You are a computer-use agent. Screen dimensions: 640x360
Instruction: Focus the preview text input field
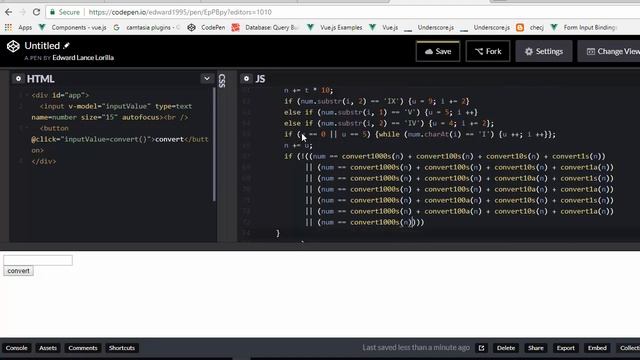coord(38,260)
